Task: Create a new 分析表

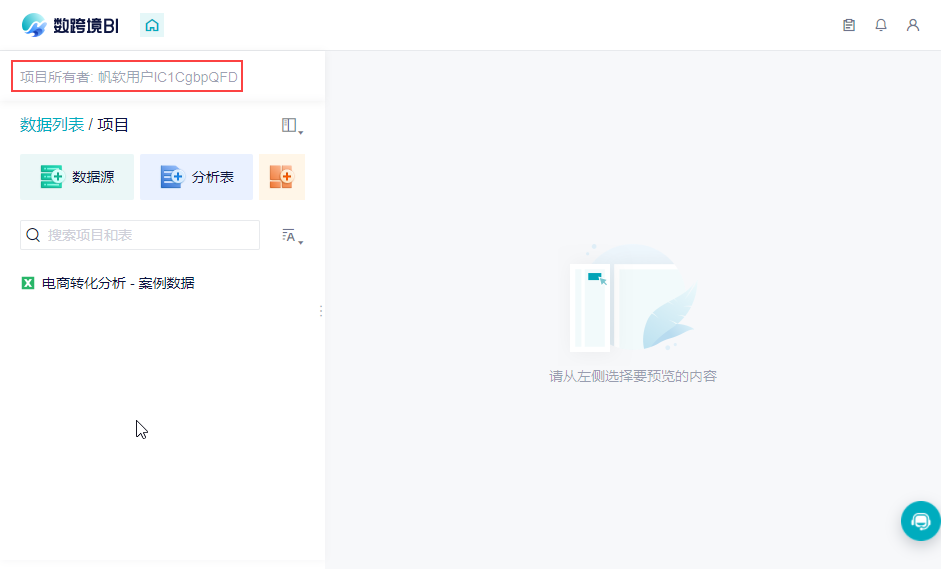Action: click(196, 176)
